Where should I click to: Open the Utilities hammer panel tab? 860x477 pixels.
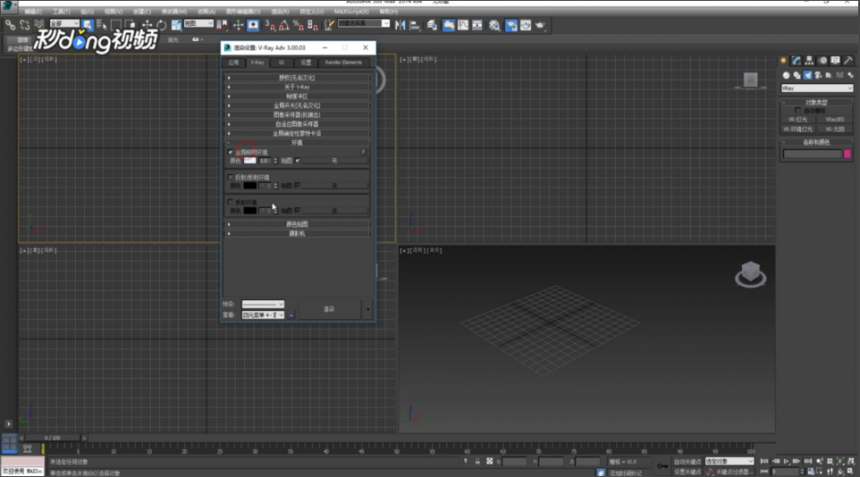click(x=848, y=60)
